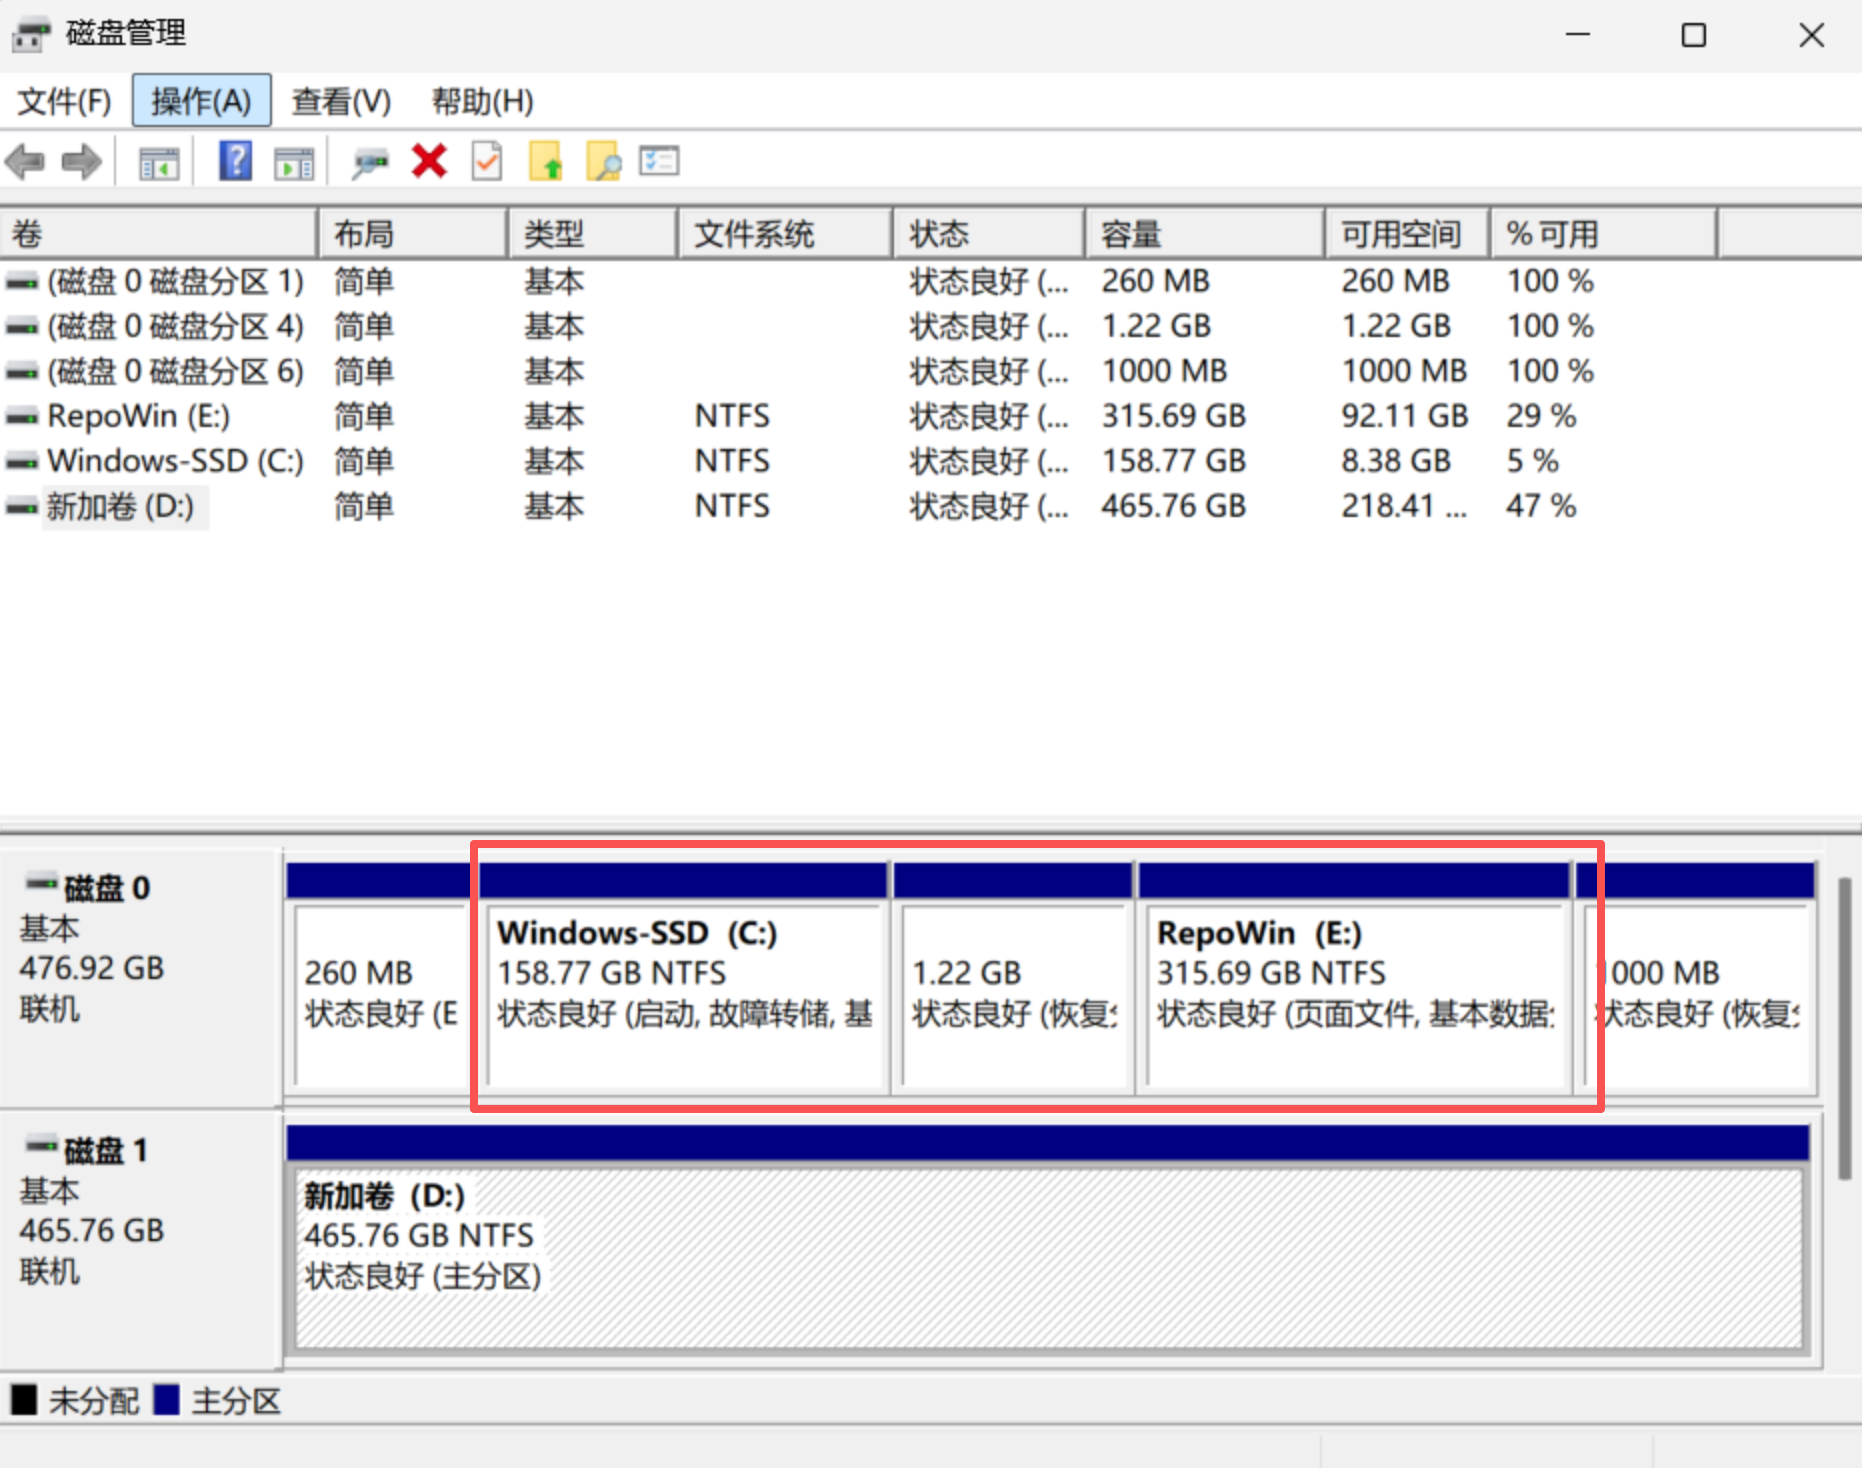This screenshot has height=1468, width=1862.
Task: Open the 文件(F) menu
Action: (64, 101)
